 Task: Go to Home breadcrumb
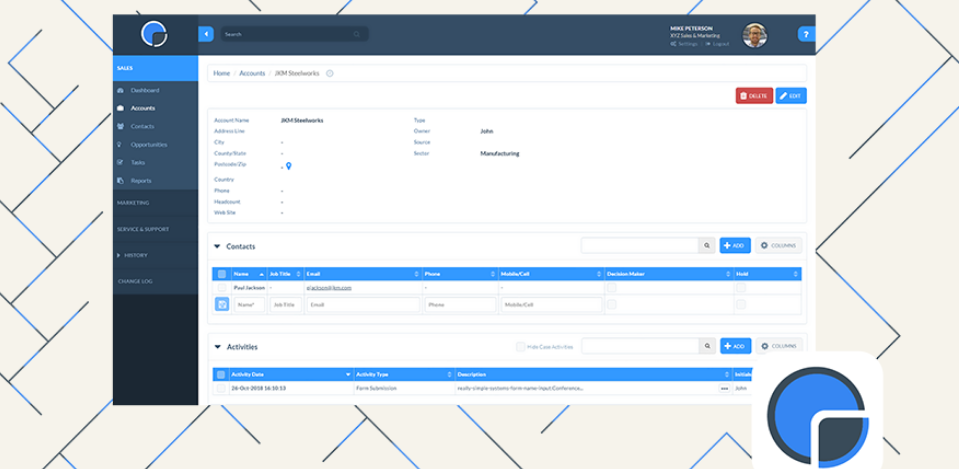pos(221,73)
